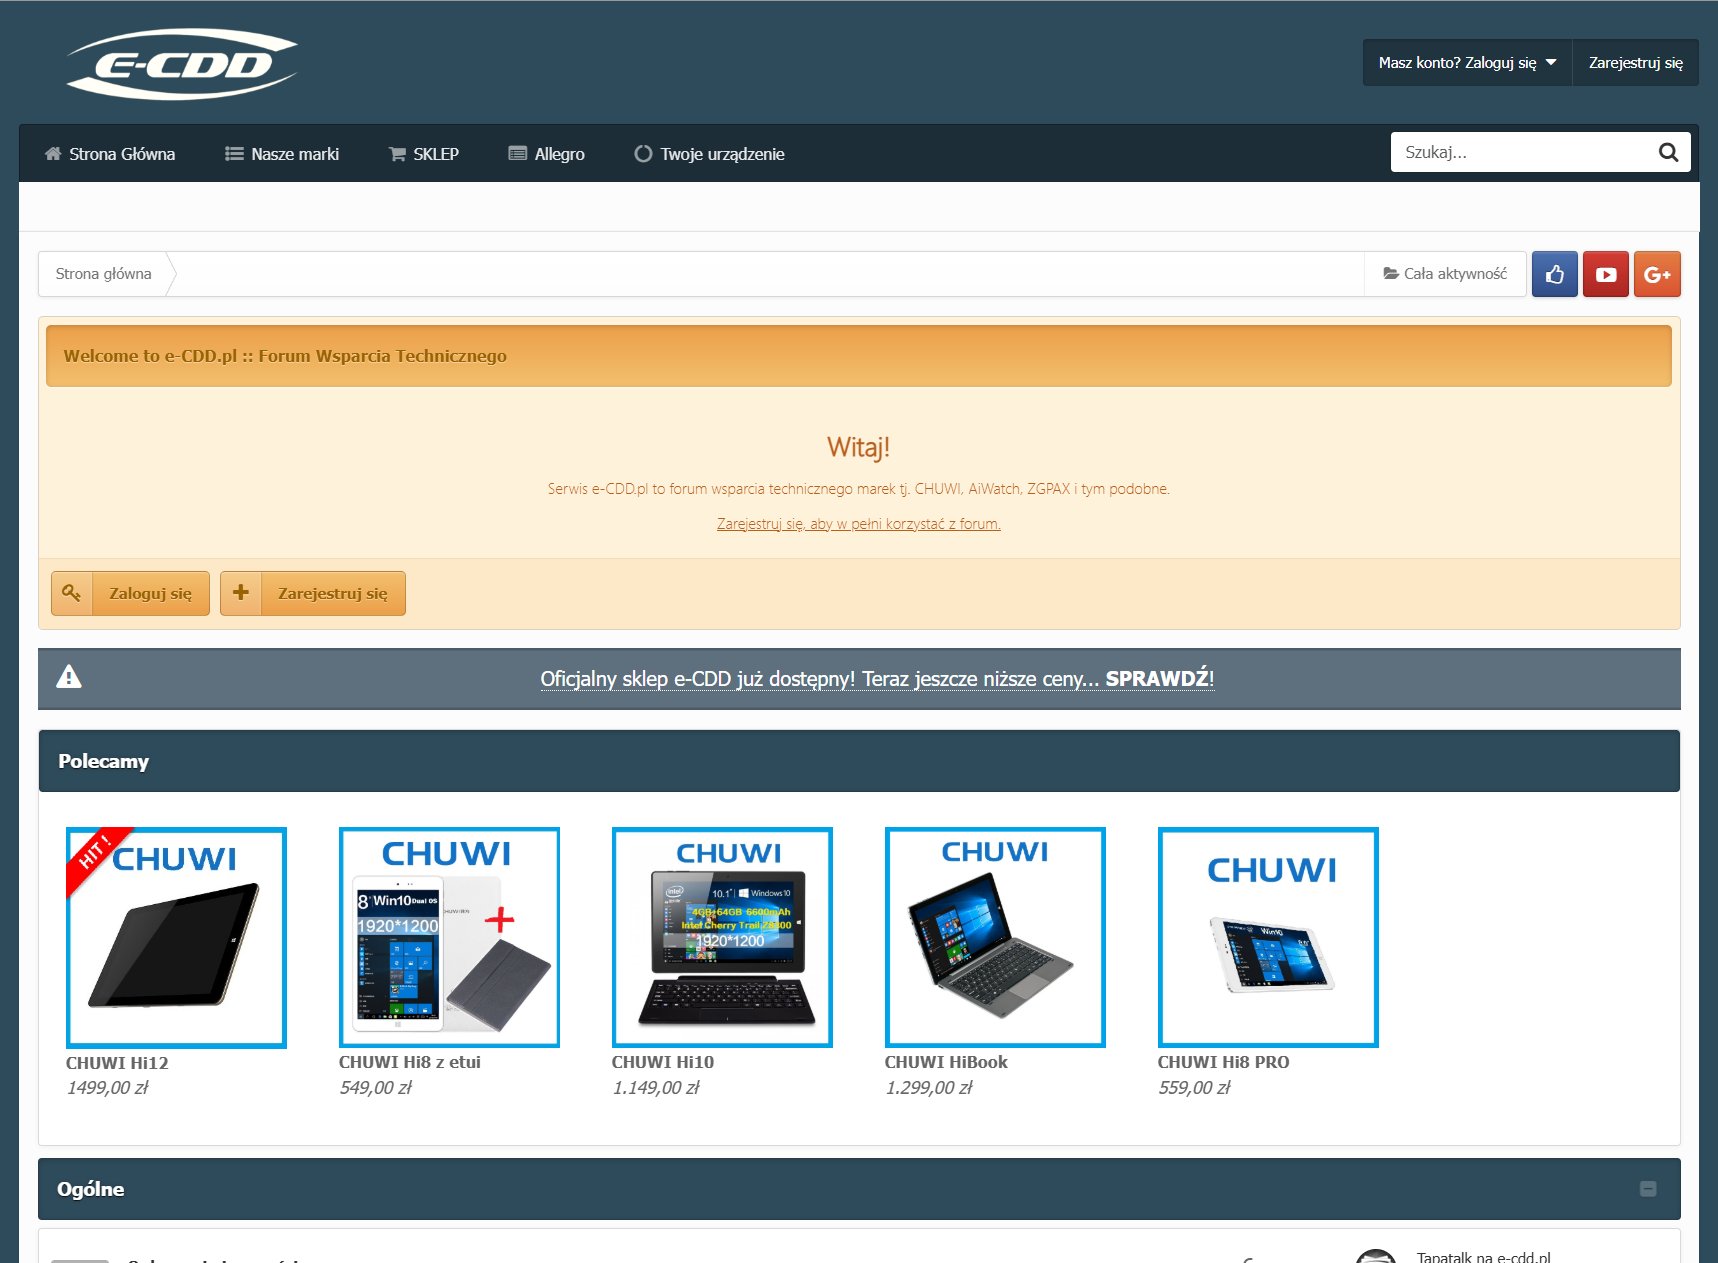Image resolution: width=1718 pixels, height=1263 pixels.
Task: Open the Facebook like icon button
Action: pyautogui.click(x=1554, y=274)
